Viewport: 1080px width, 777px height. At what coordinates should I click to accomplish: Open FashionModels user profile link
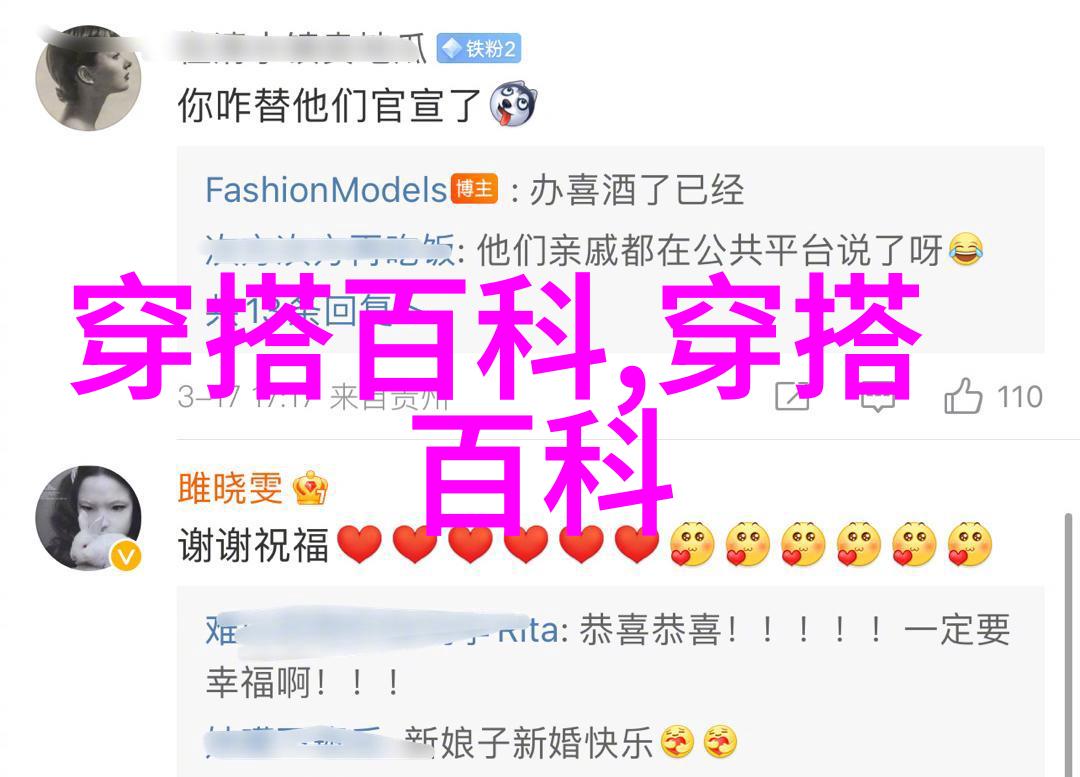(326, 189)
